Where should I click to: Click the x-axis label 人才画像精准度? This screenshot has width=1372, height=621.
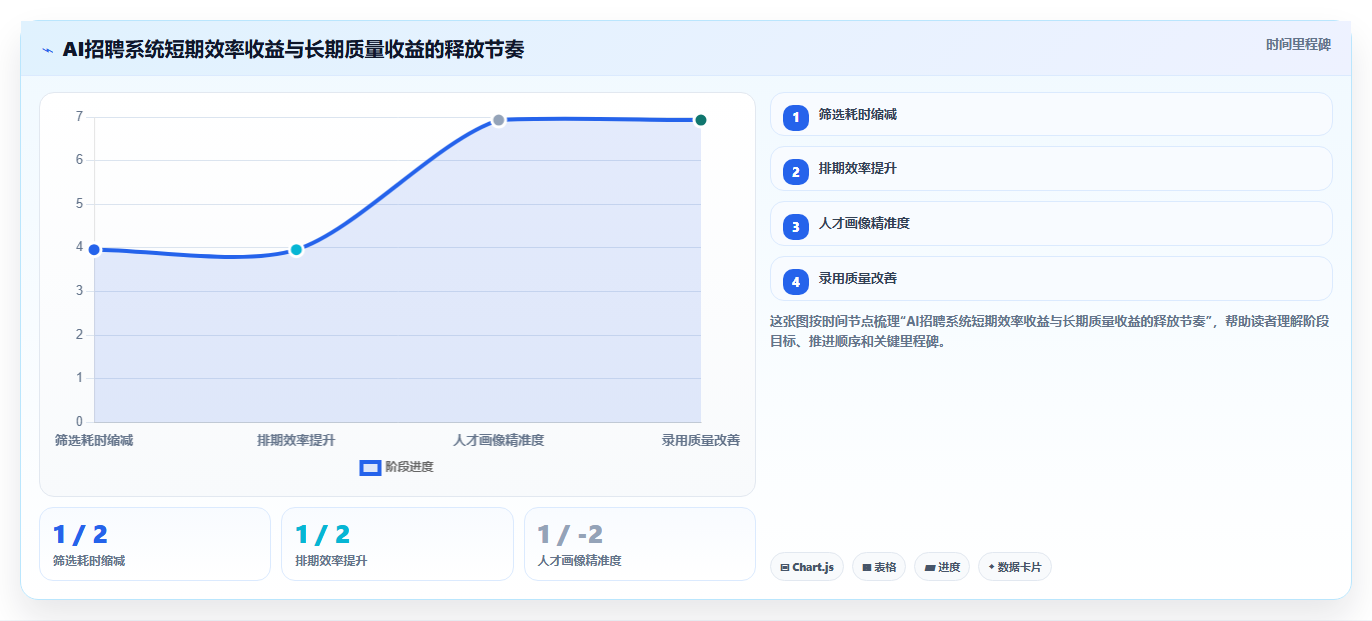click(x=498, y=440)
